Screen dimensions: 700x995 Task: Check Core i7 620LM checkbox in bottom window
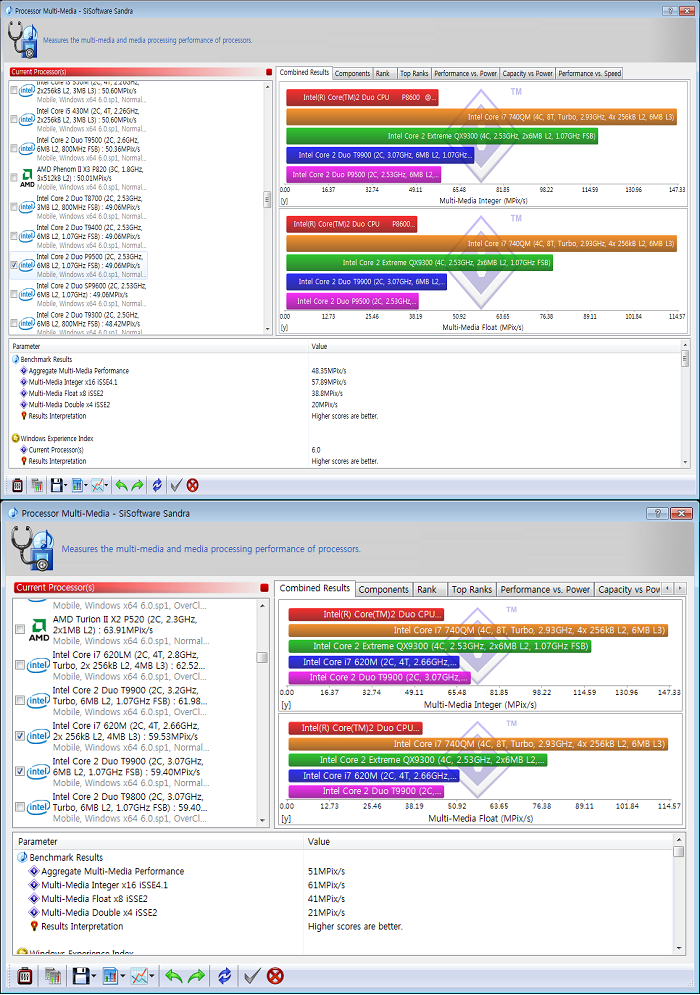pyautogui.click(x=20, y=665)
